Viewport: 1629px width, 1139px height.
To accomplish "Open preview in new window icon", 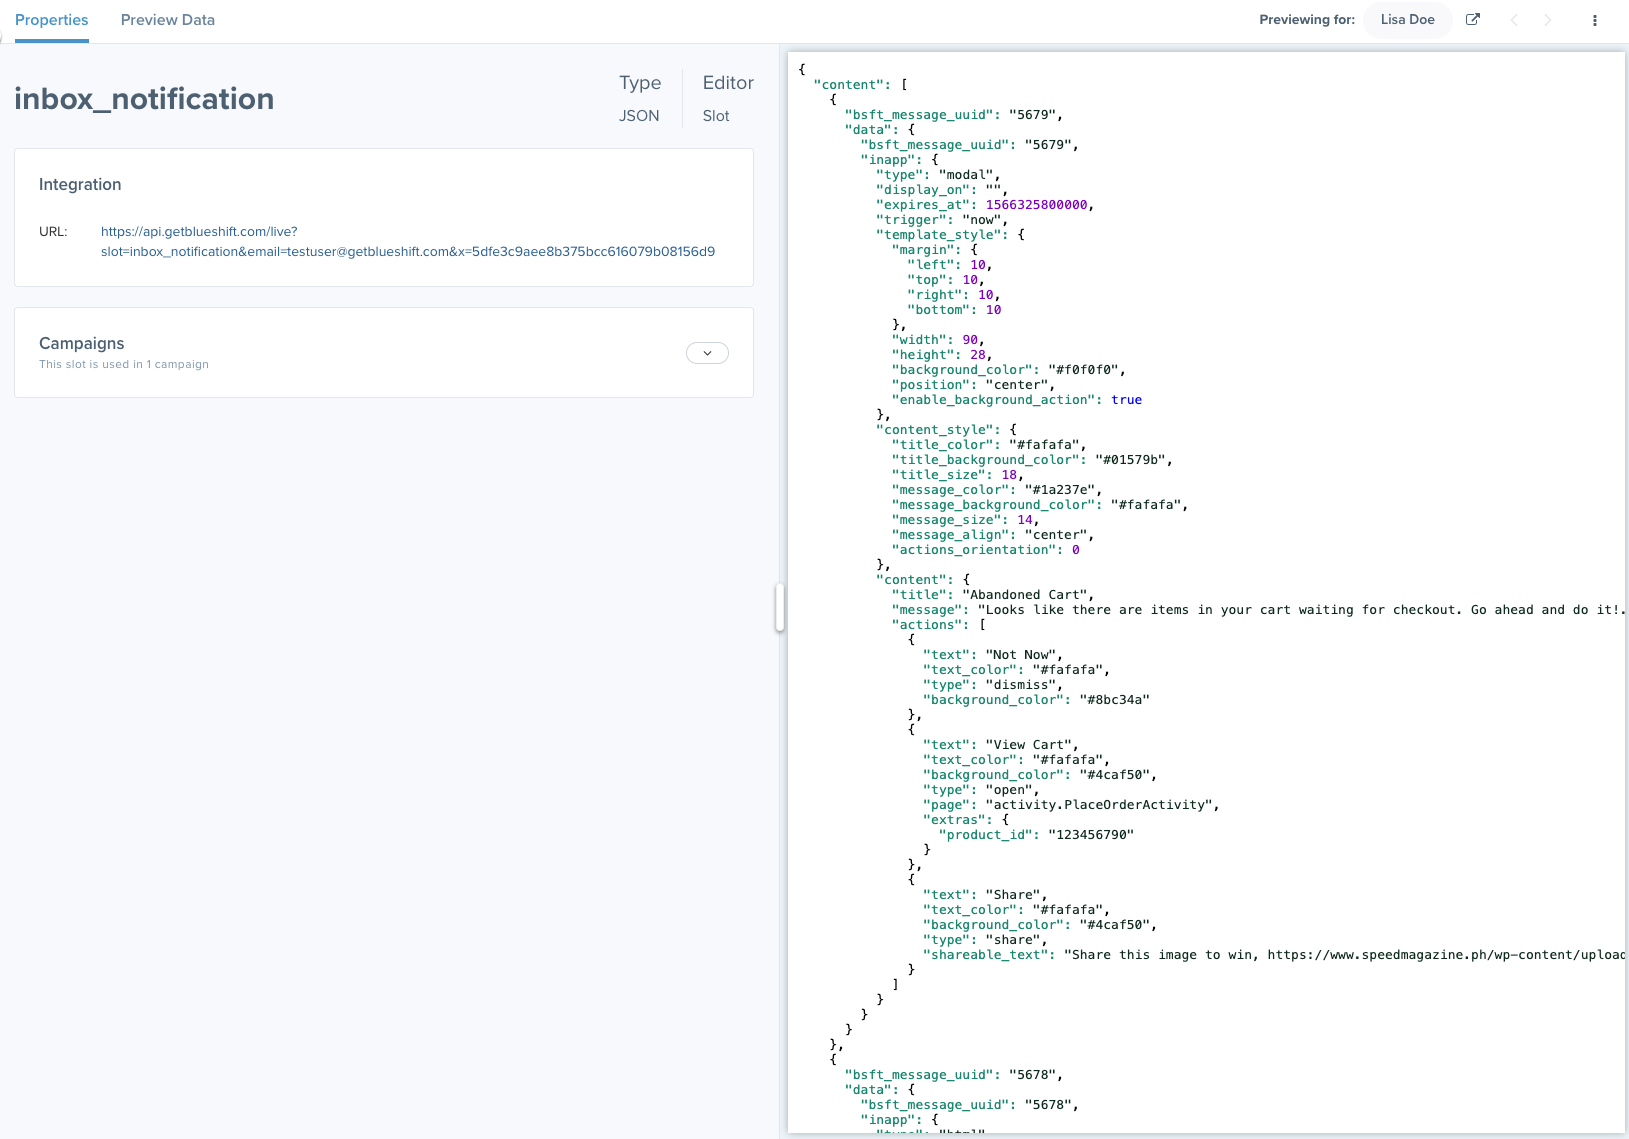I will [1473, 20].
